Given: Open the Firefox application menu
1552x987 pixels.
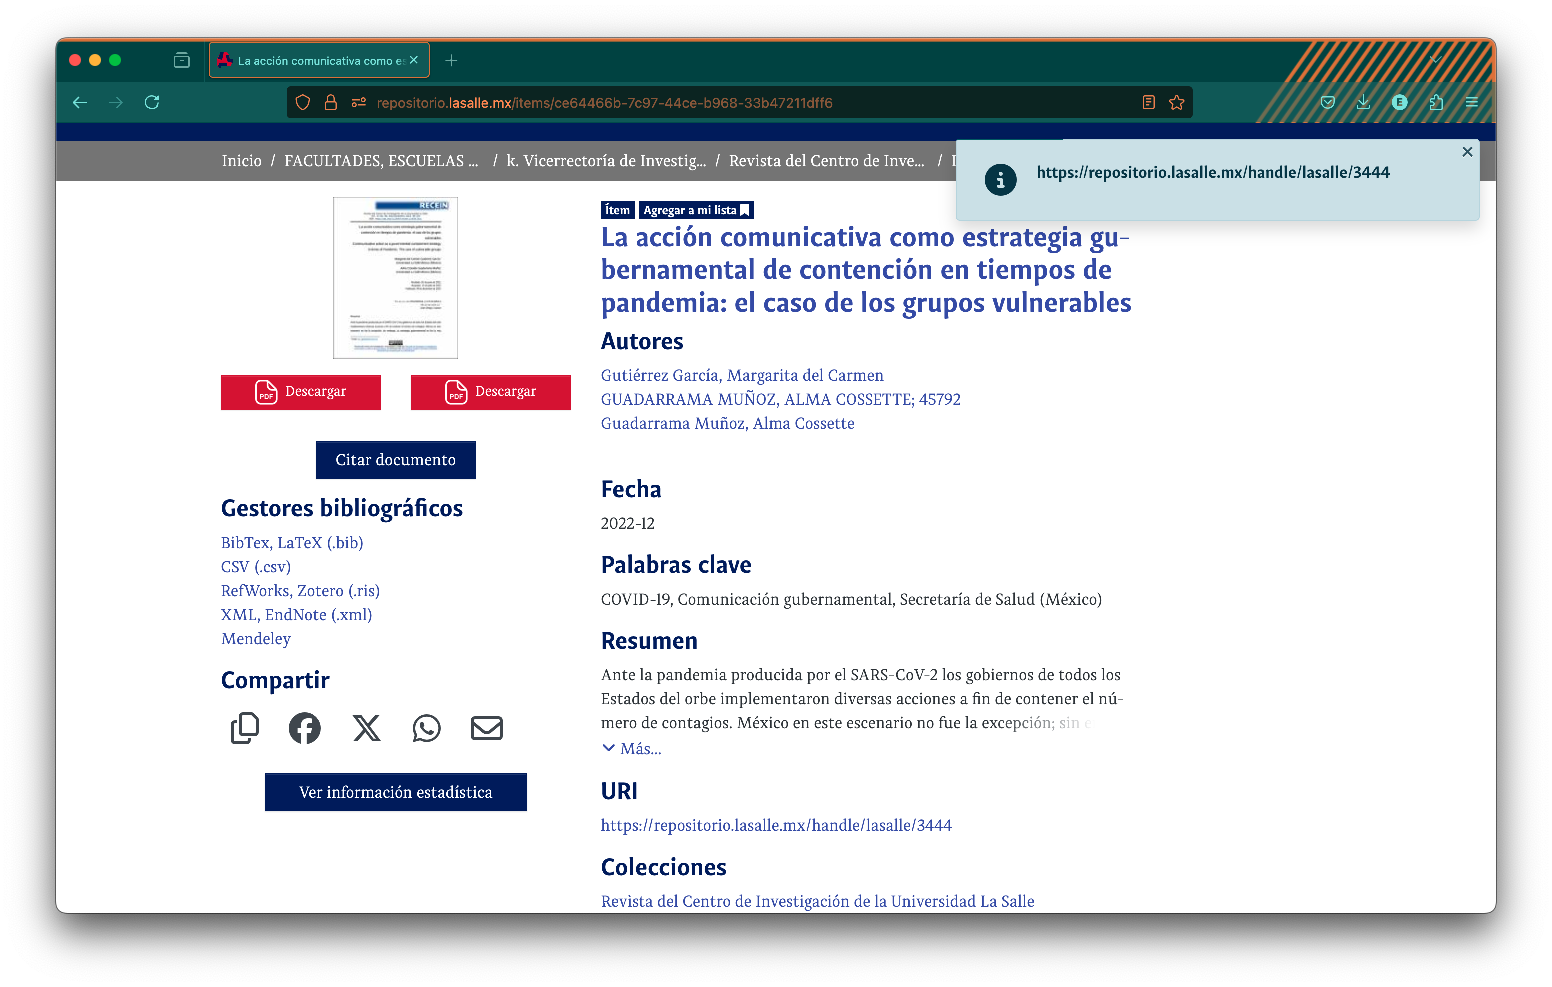Looking at the screenshot, I should 1472,102.
